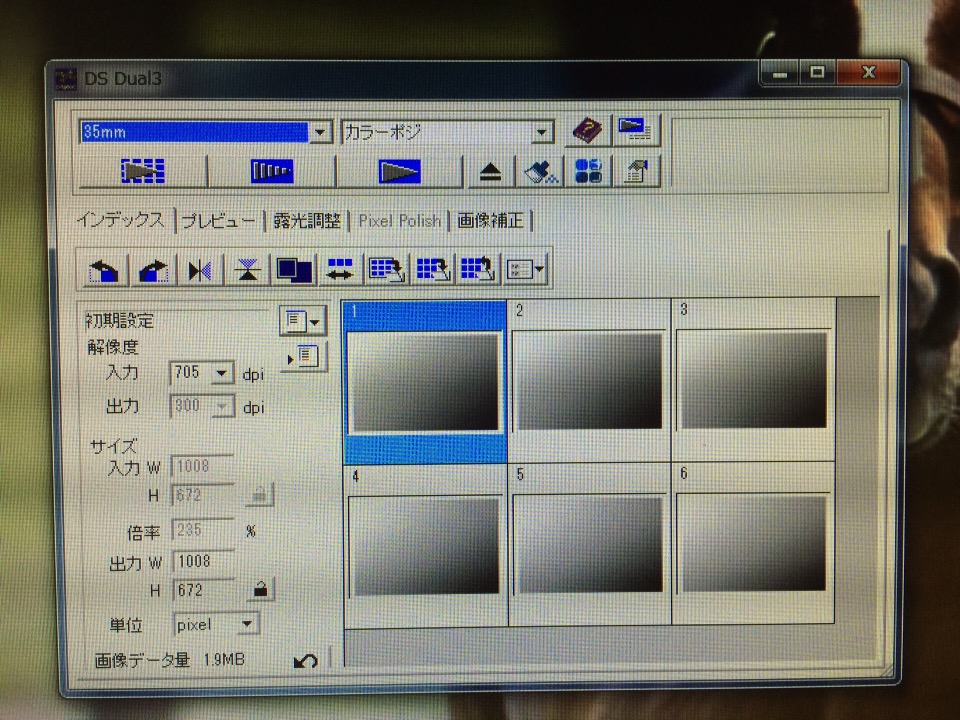Screen dimensions: 960x720
Task: Open the 35mm film format dropdown
Action: point(320,132)
